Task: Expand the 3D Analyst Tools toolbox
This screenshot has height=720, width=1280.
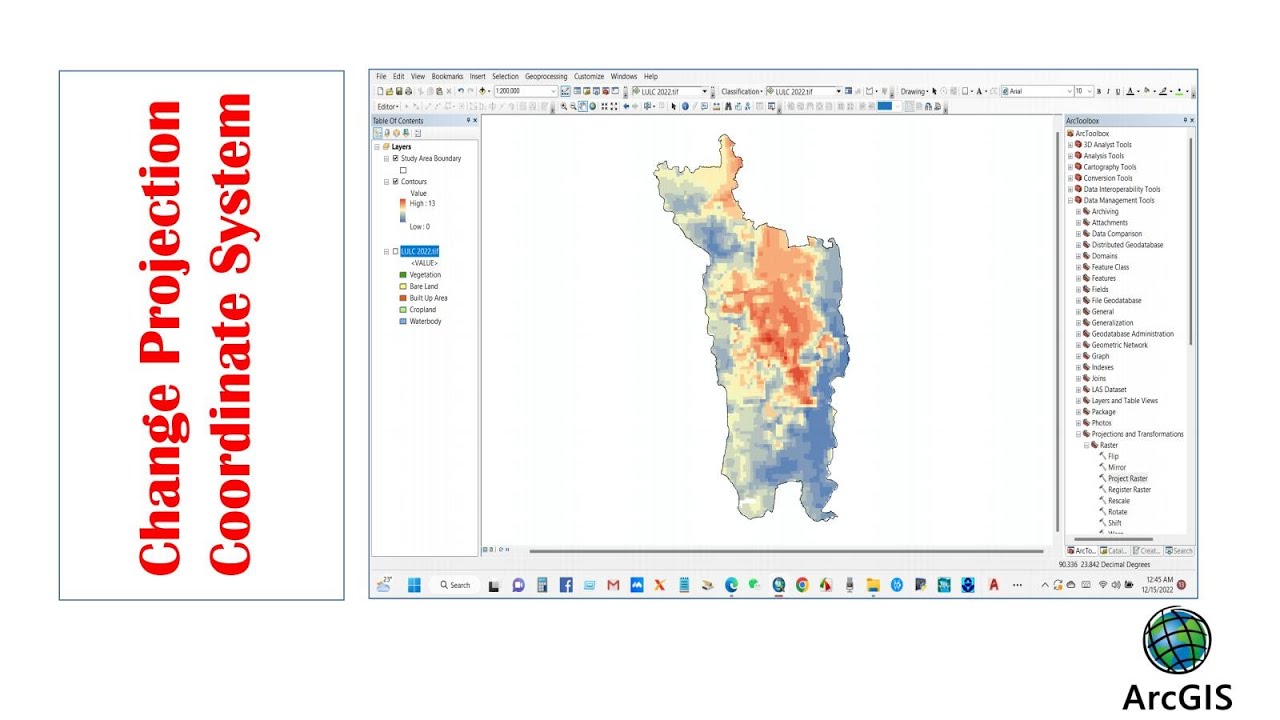Action: (1070, 145)
